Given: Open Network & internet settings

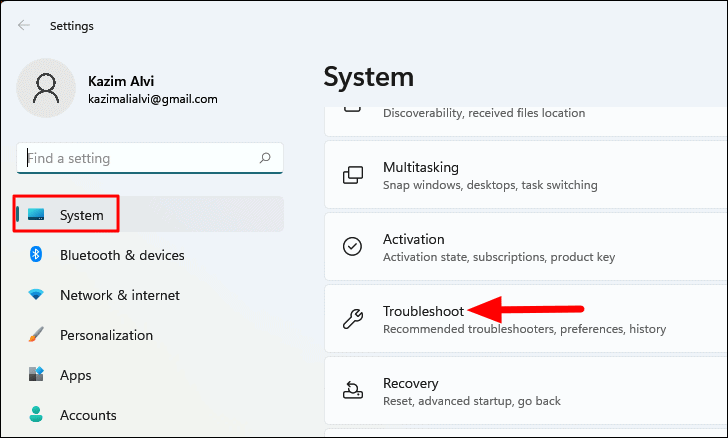Looking at the screenshot, I should [150, 294].
